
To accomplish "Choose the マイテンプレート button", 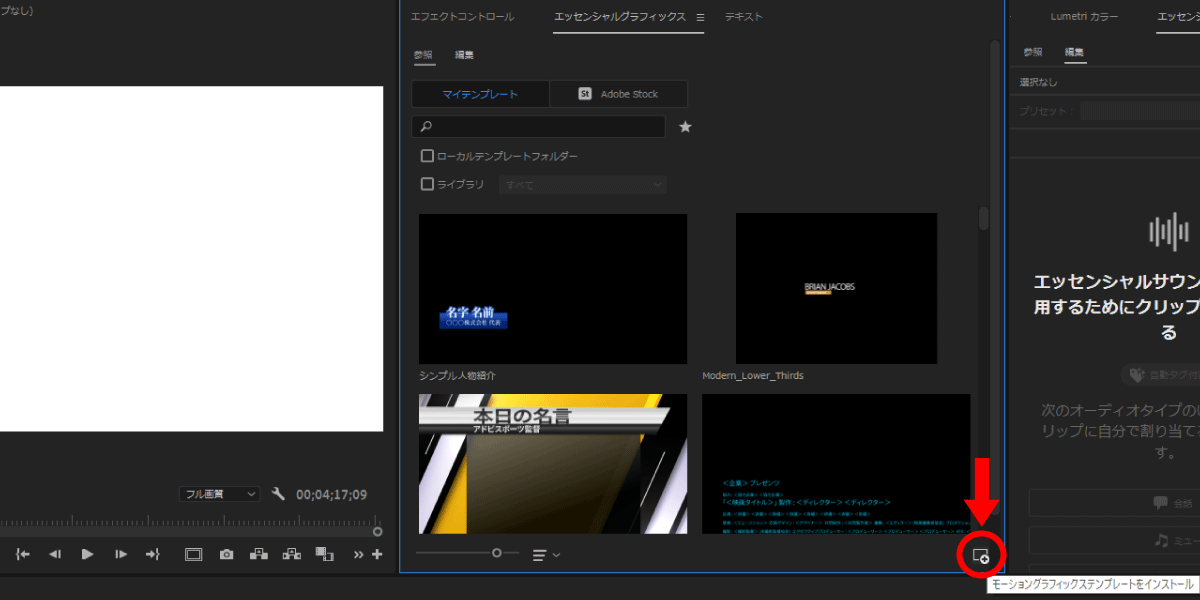I will [481, 94].
